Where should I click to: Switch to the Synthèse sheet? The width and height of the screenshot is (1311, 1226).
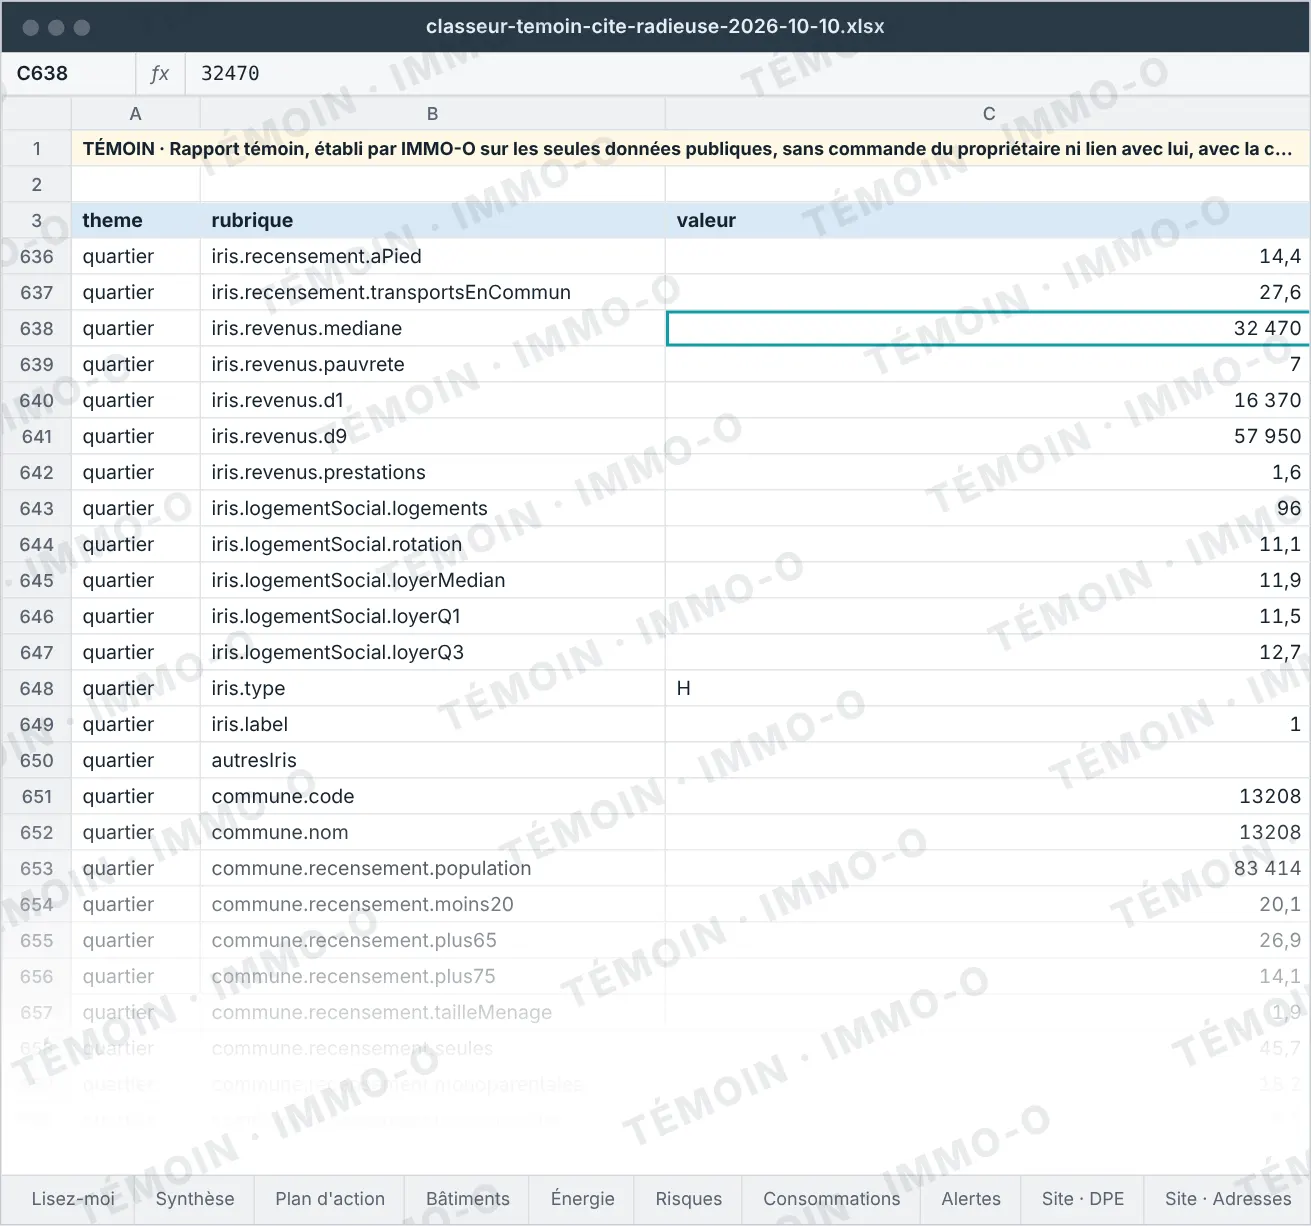tap(195, 1199)
